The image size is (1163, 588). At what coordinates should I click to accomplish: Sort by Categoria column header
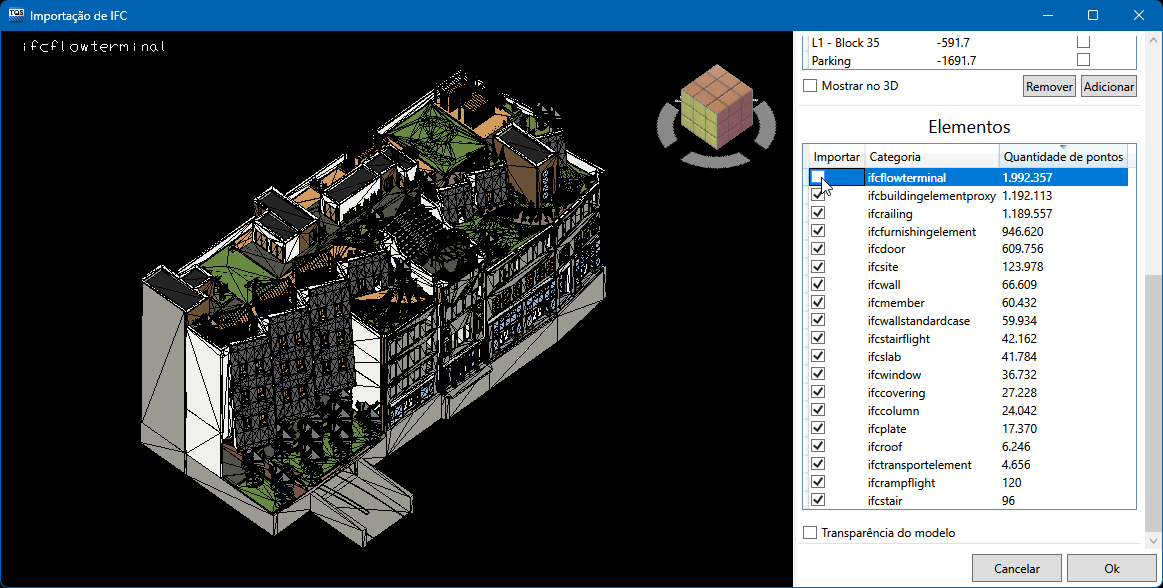[931, 157]
